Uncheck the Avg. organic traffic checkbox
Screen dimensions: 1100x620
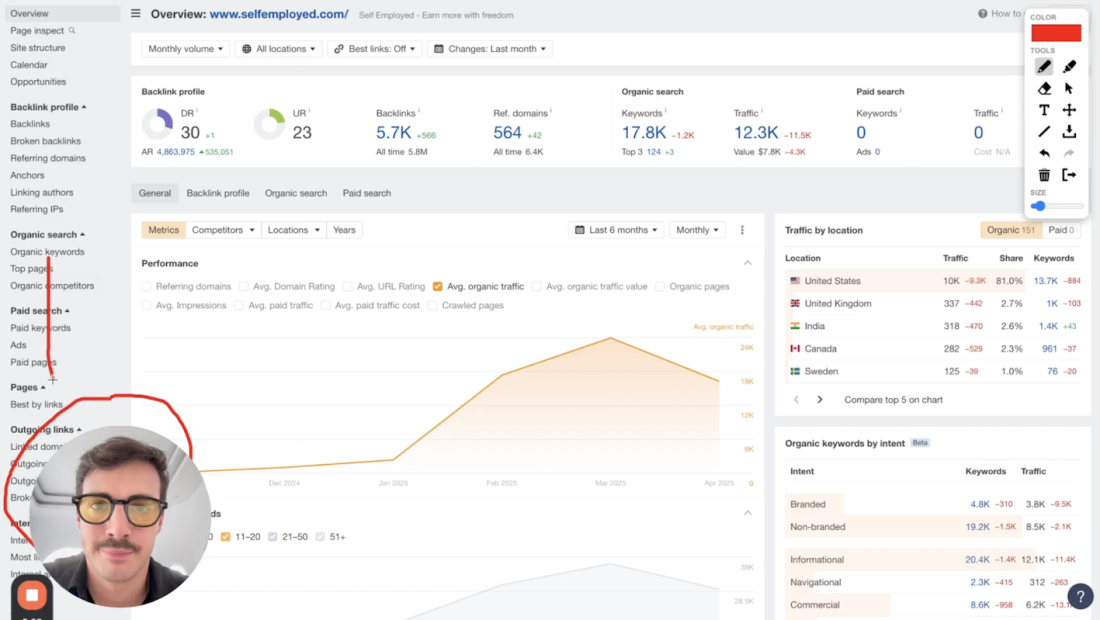(x=438, y=286)
